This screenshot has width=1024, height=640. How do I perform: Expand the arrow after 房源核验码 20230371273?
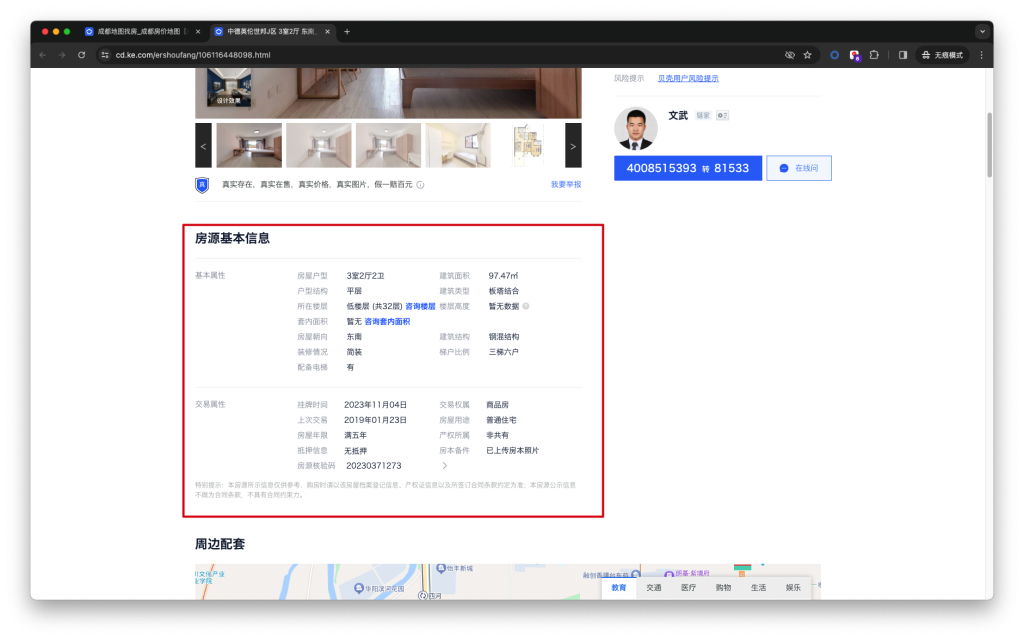(x=445, y=466)
